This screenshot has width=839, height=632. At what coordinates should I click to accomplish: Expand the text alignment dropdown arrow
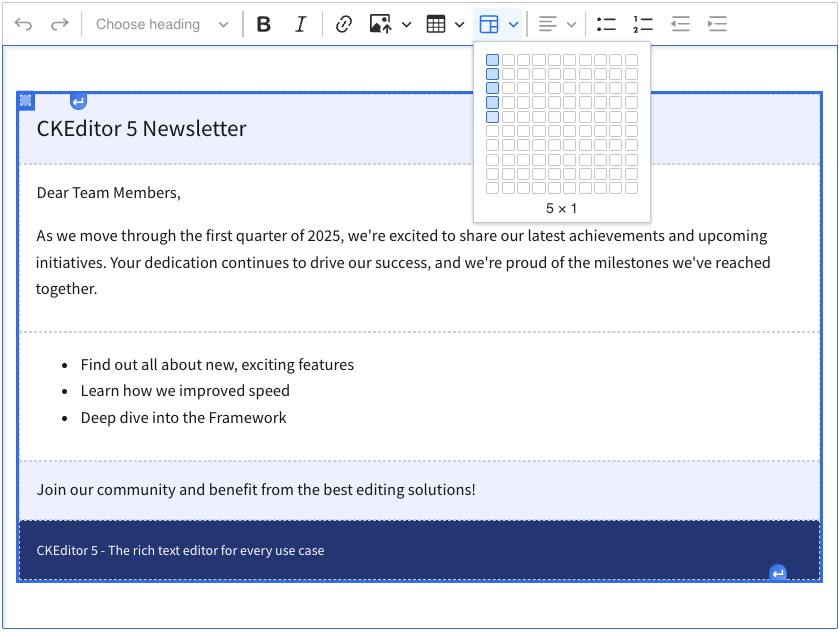[571, 24]
